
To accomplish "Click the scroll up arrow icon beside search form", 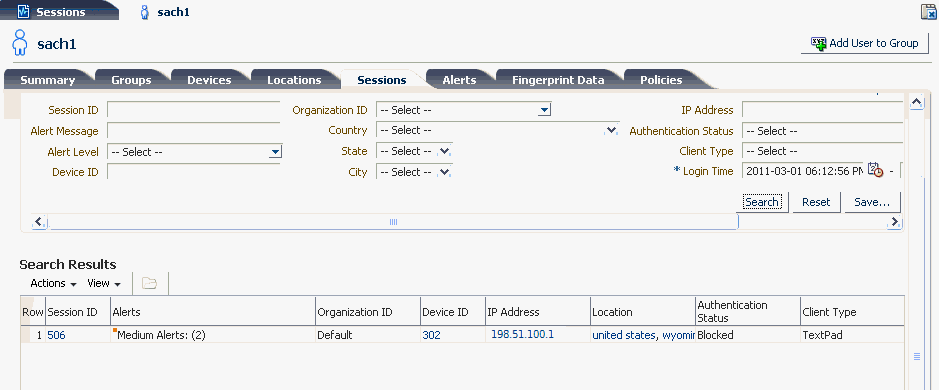I will pos(916,103).
